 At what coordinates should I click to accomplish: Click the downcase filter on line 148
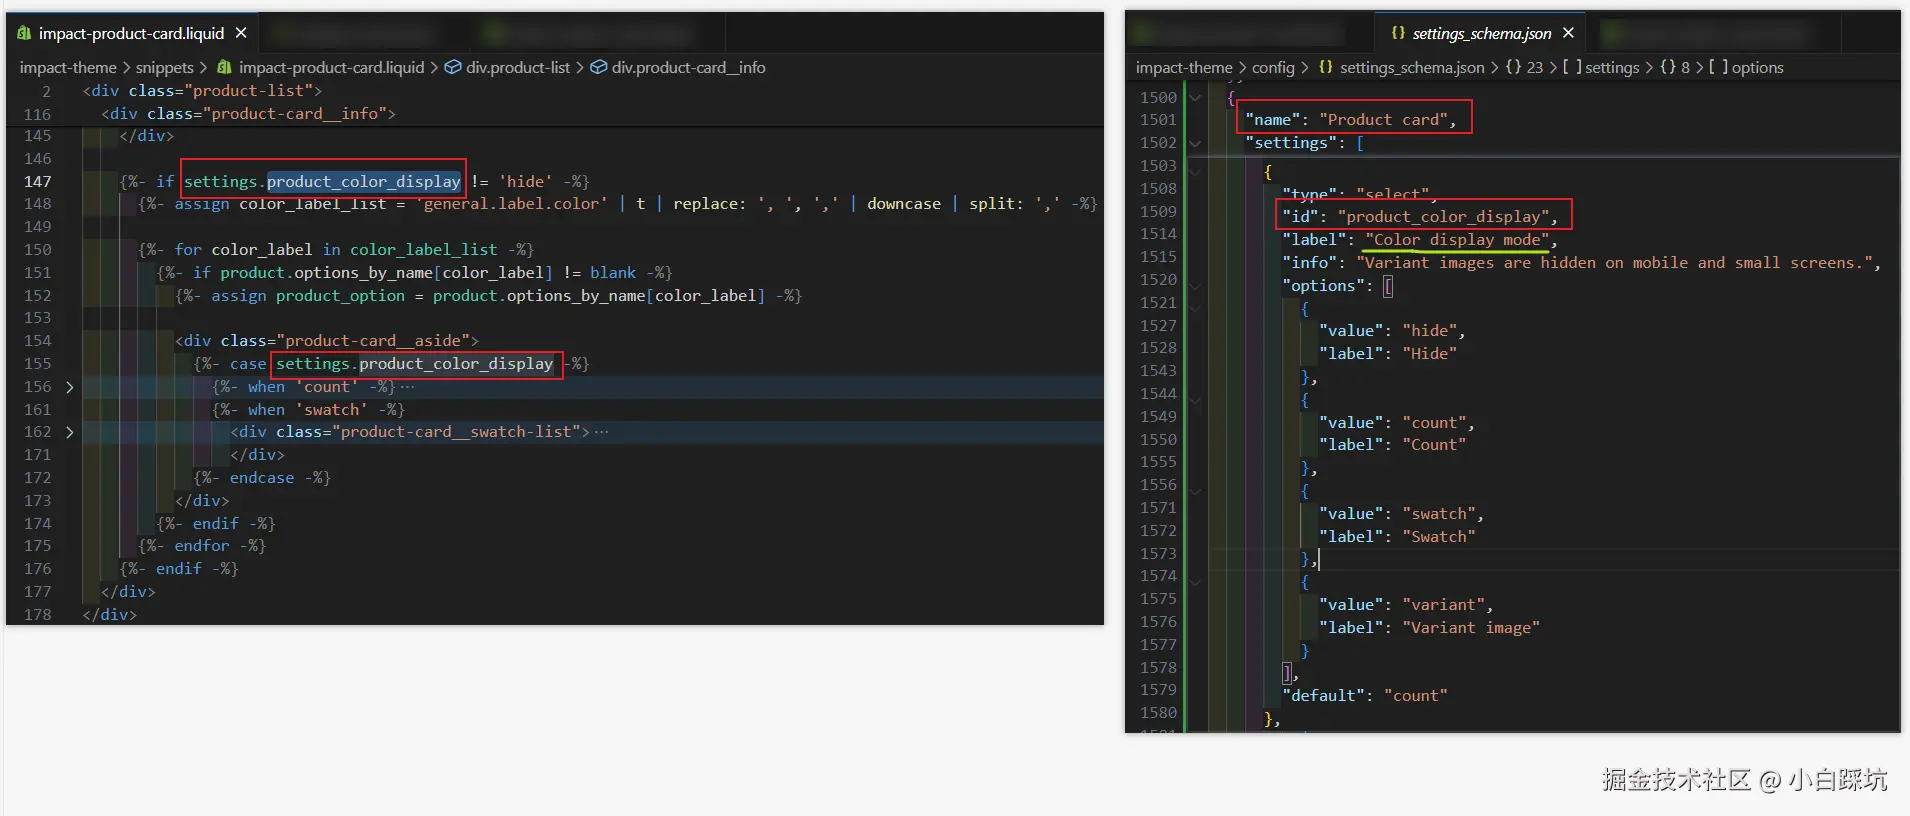(904, 204)
